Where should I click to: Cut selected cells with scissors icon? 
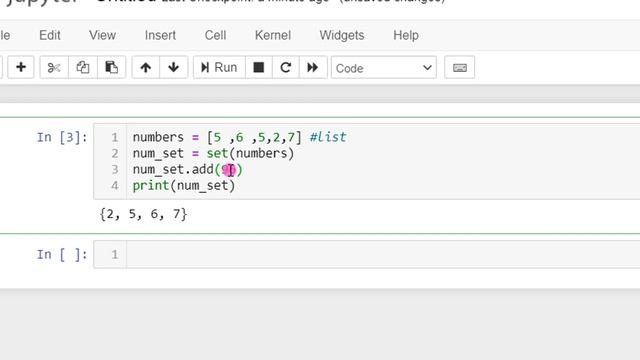pyautogui.click(x=54, y=67)
